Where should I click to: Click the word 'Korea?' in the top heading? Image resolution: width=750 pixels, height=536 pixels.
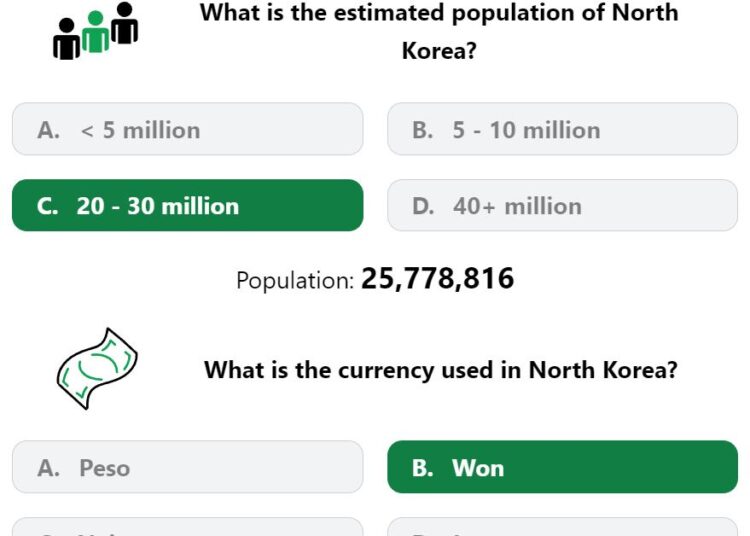click(439, 51)
